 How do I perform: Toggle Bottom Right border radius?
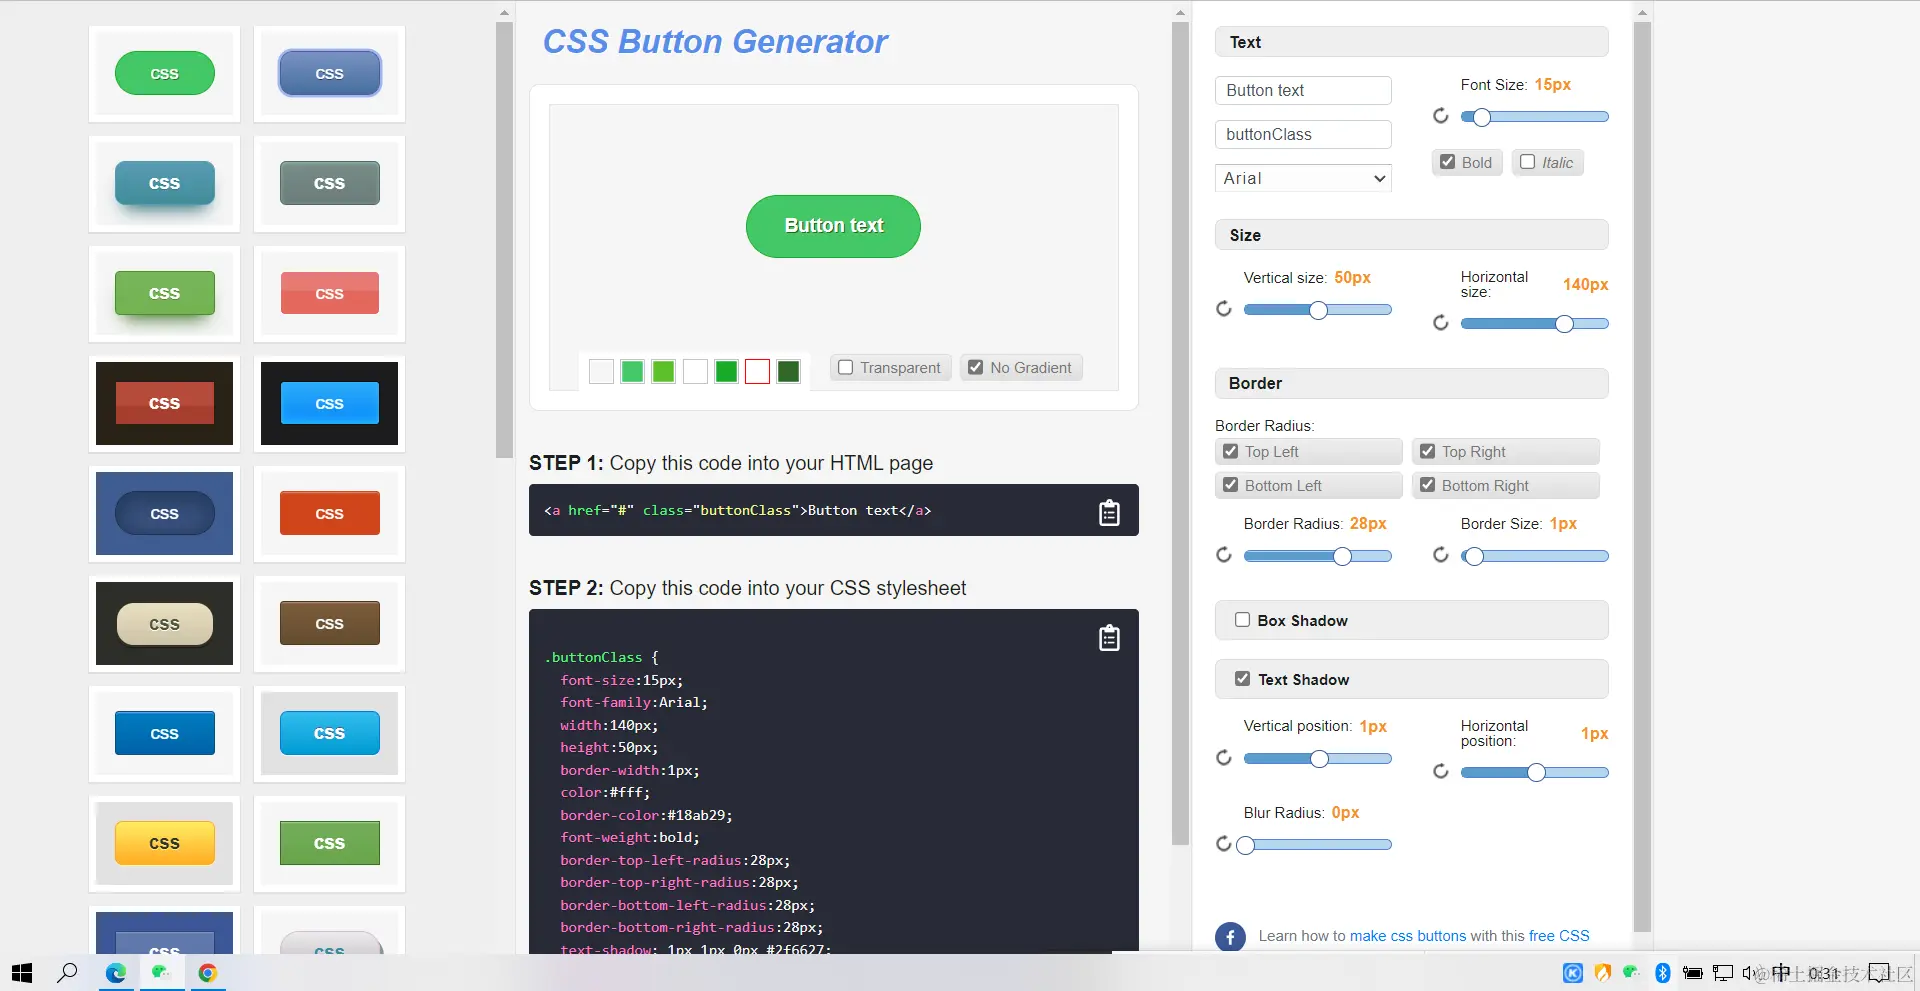pos(1427,485)
